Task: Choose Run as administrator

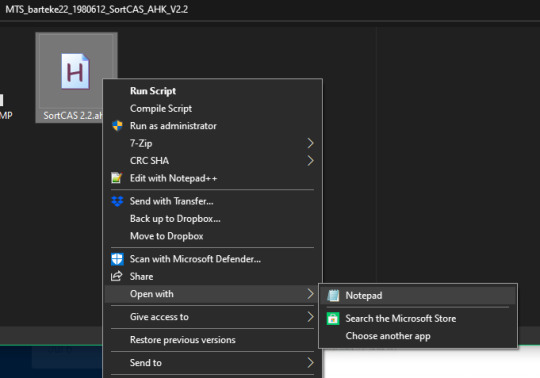Action: (x=212, y=126)
